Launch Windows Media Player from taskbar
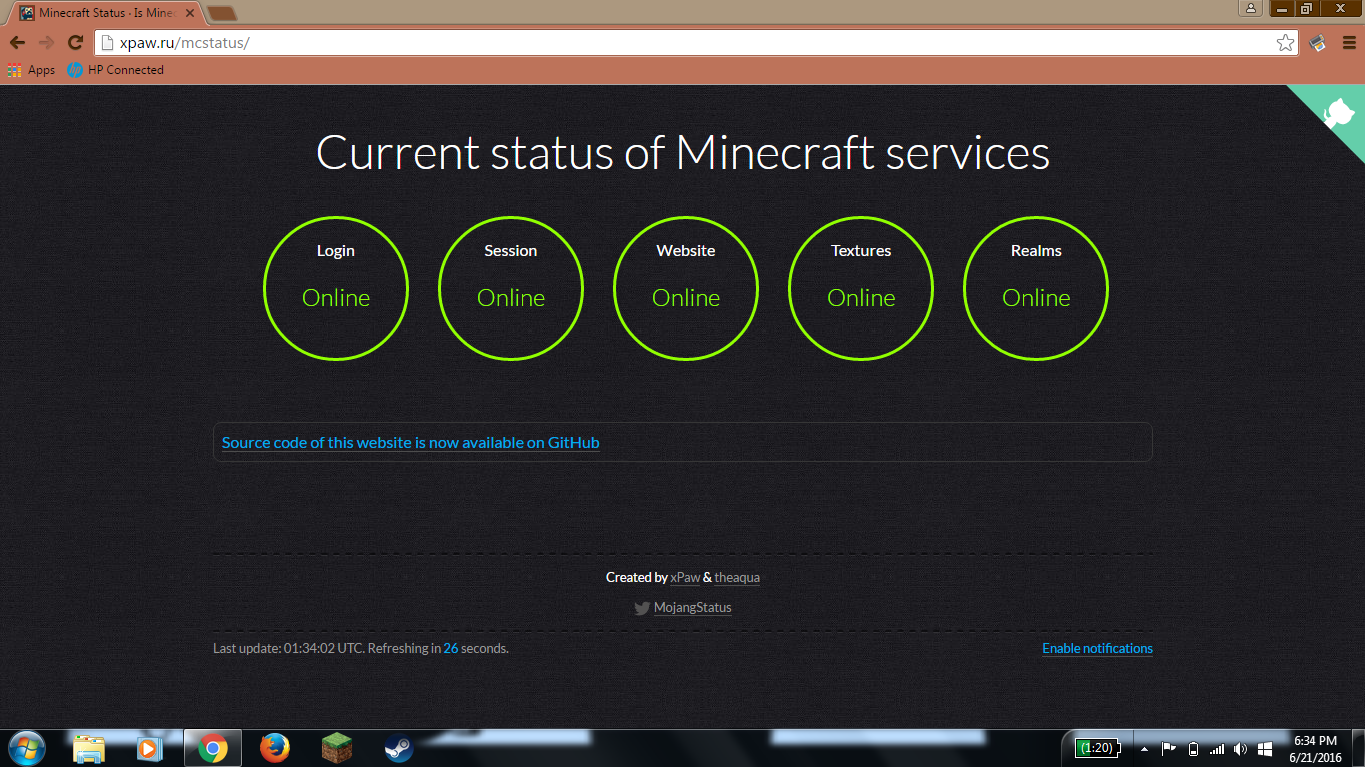Viewport: 1365px width, 767px height. pyautogui.click(x=148, y=748)
